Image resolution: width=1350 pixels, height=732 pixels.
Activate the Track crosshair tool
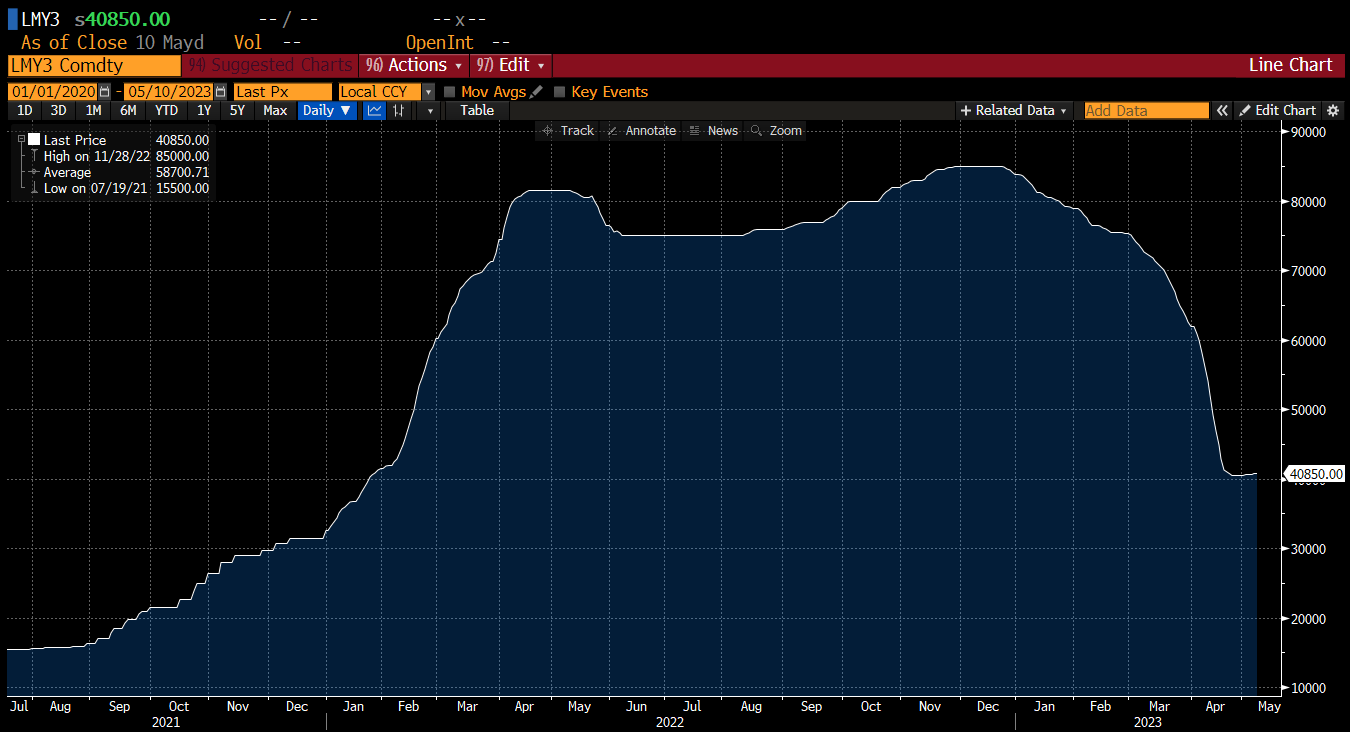coord(568,131)
